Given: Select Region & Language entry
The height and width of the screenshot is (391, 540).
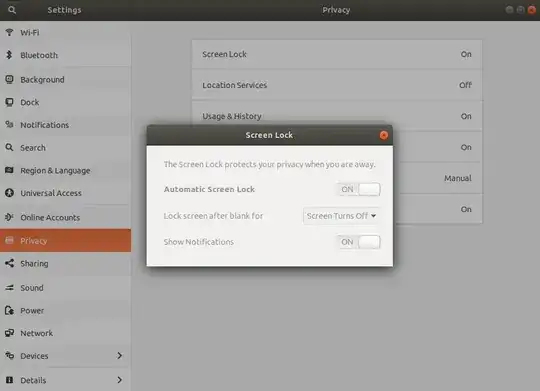Looking at the screenshot, I should 65,171.
